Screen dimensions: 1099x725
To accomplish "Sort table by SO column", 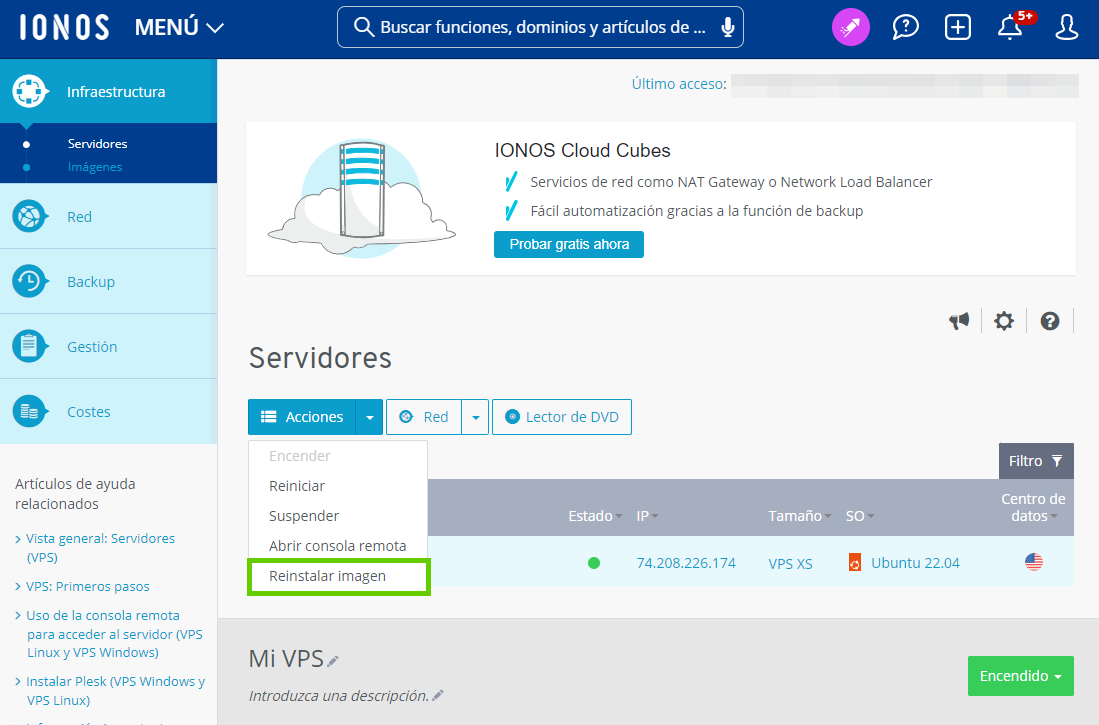I will 860,516.
